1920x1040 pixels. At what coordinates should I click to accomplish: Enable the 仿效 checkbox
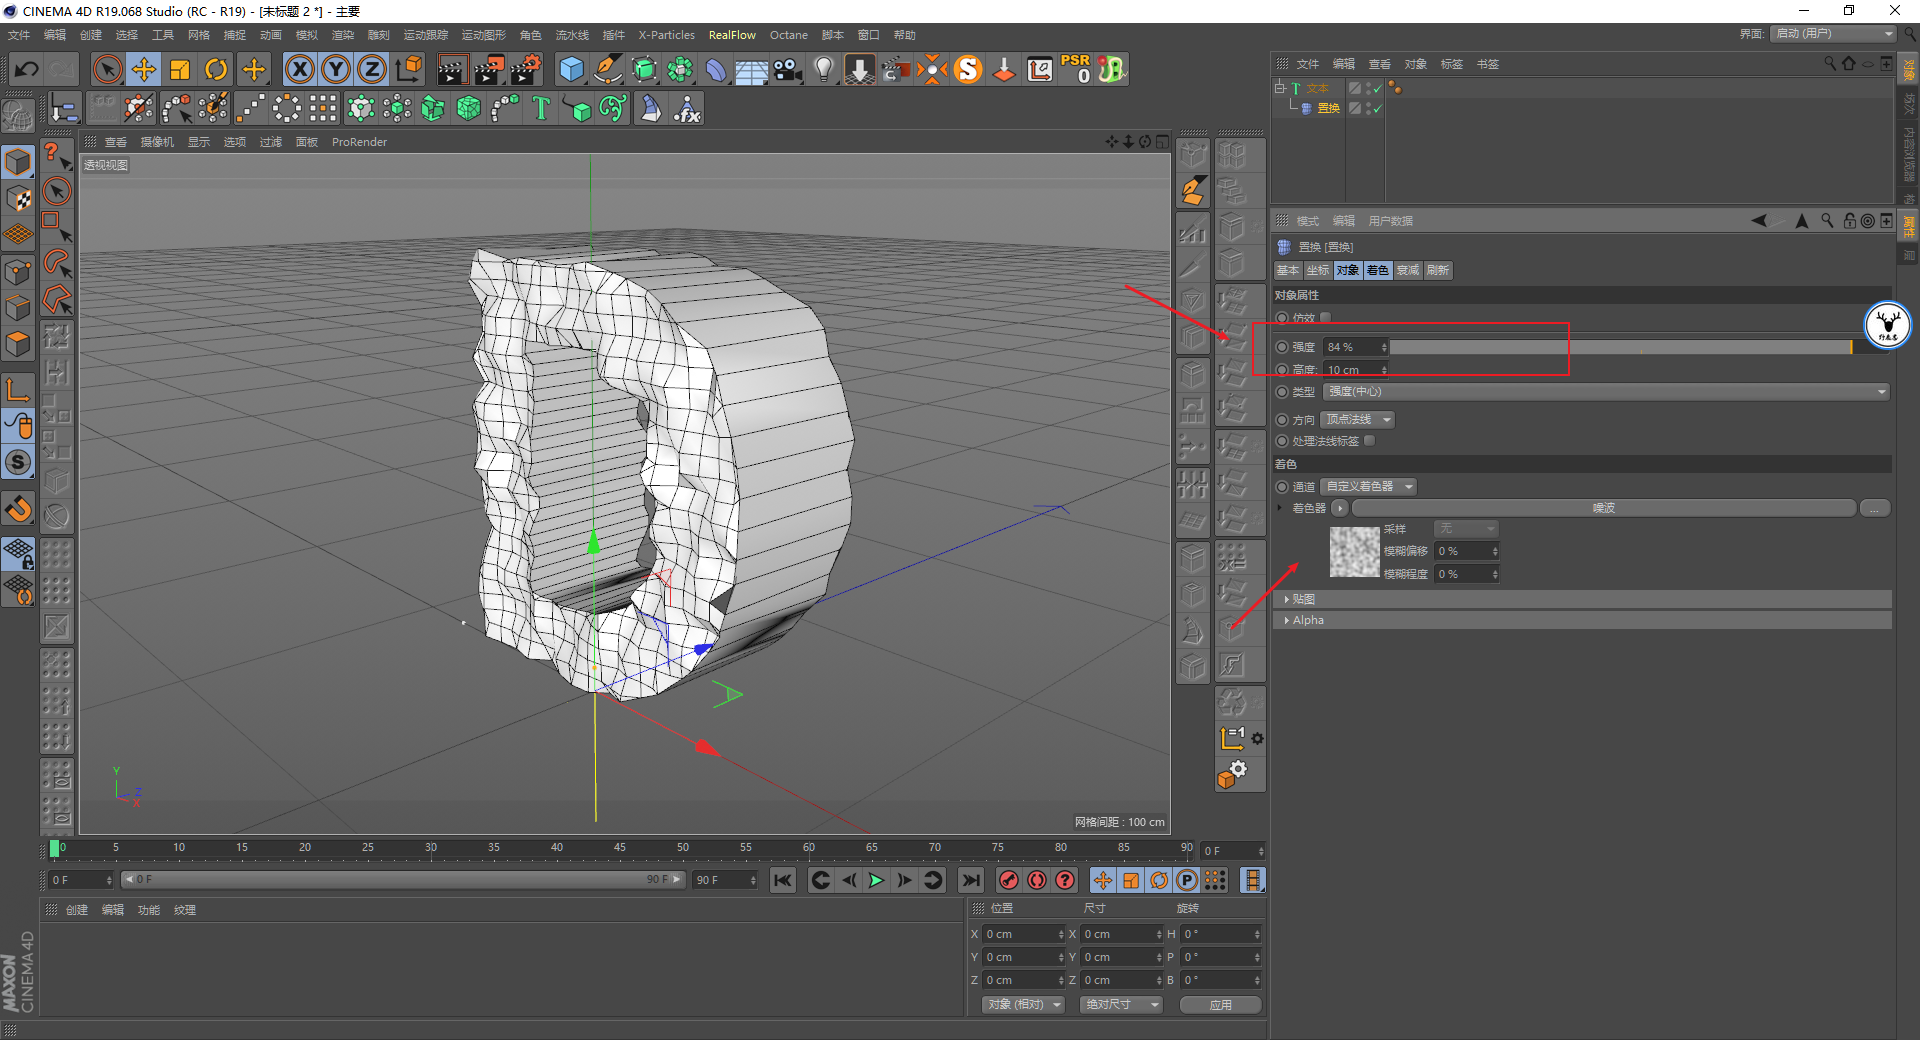coord(1326,318)
